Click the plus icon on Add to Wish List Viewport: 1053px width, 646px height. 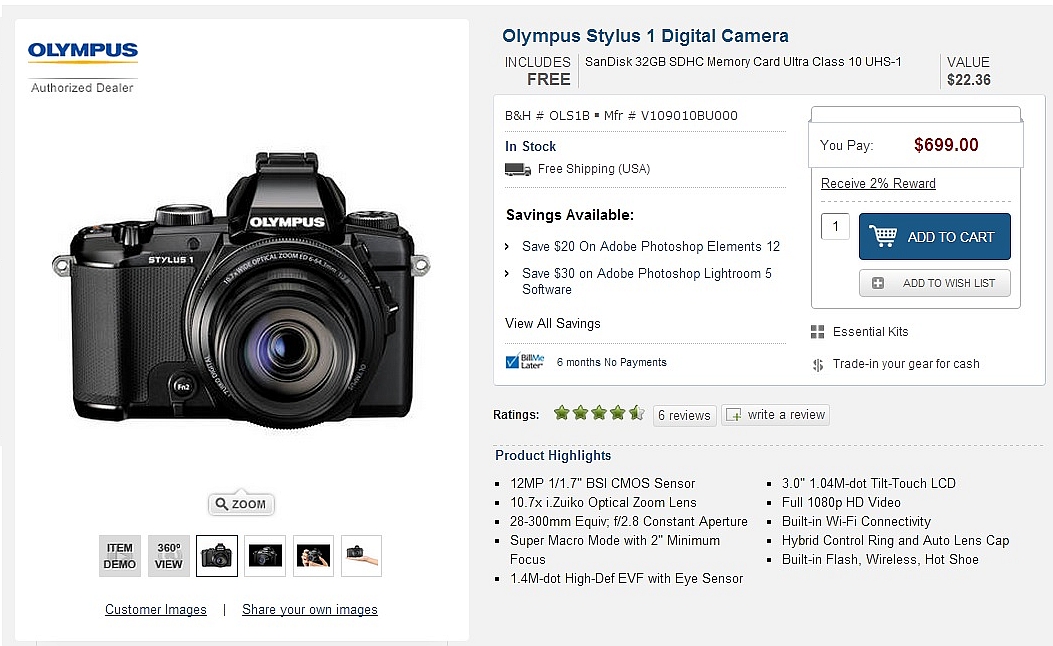pos(878,283)
